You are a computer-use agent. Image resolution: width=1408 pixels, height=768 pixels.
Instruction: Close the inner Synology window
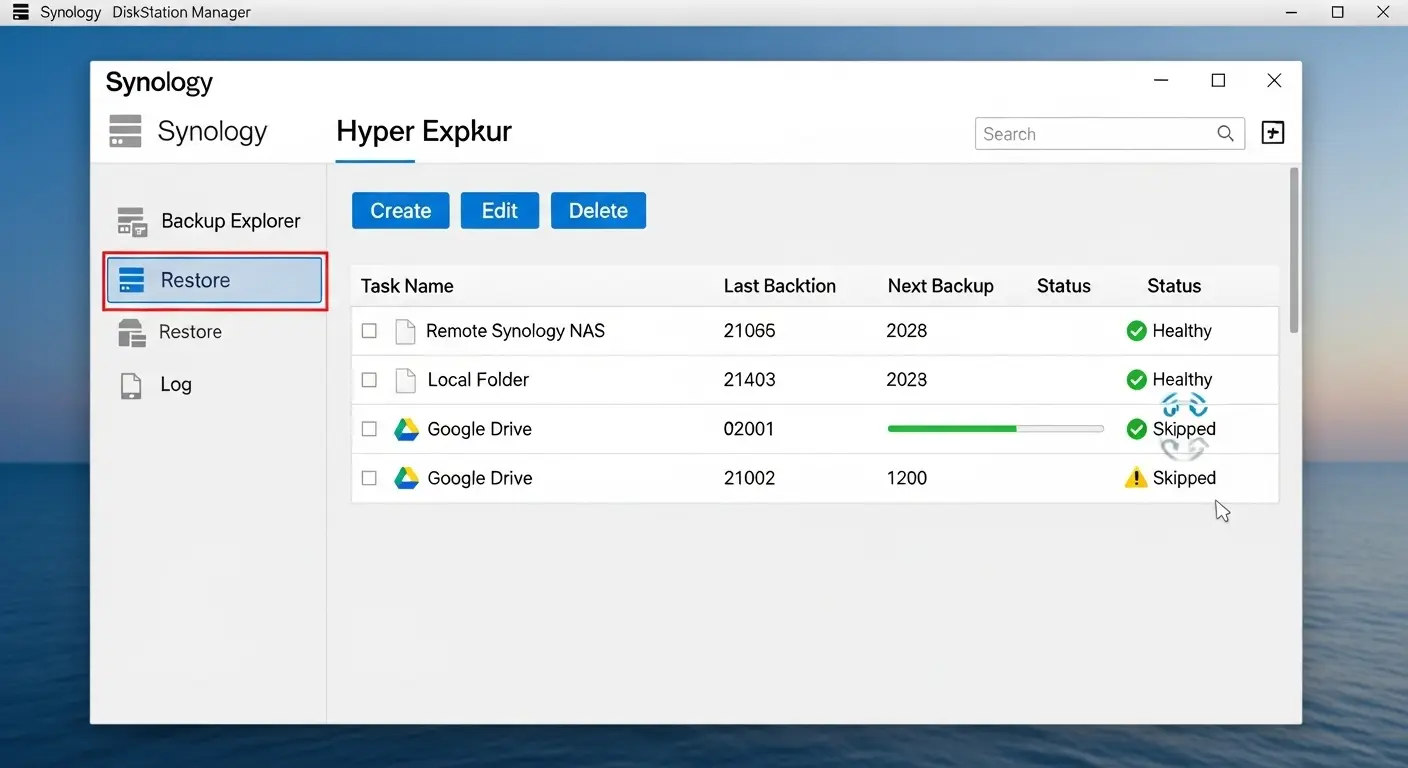pos(1274,81)
